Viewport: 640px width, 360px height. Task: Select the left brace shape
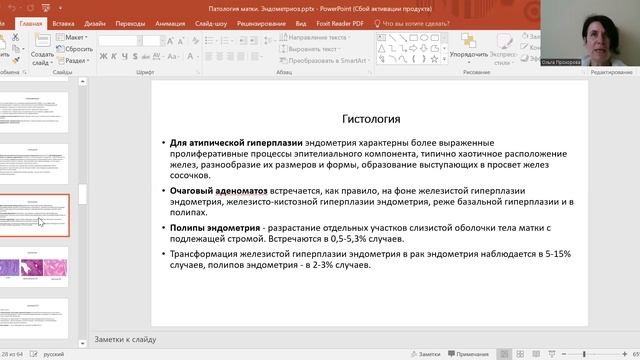tap(413, 59)
